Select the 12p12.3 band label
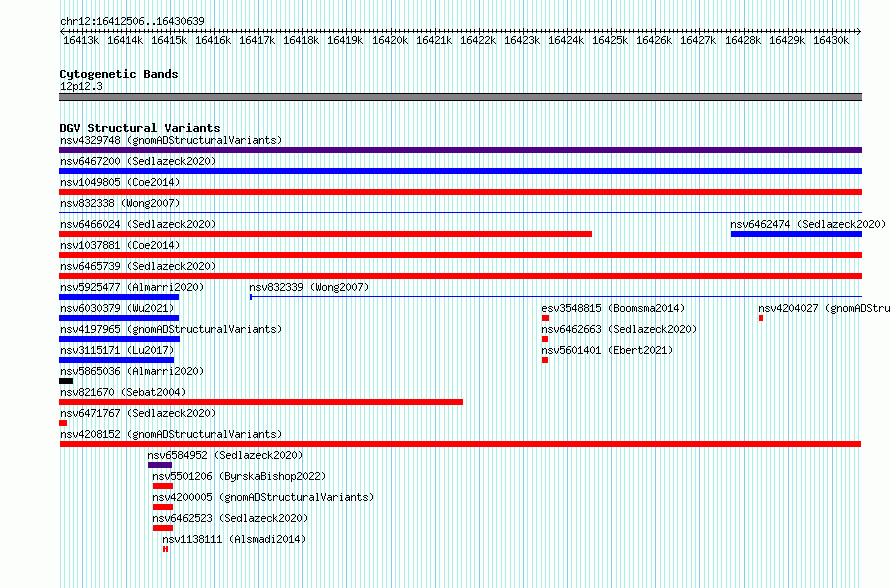Image resolution: width=890 pixels, height=588 pixels. click(x=81, y=86)
